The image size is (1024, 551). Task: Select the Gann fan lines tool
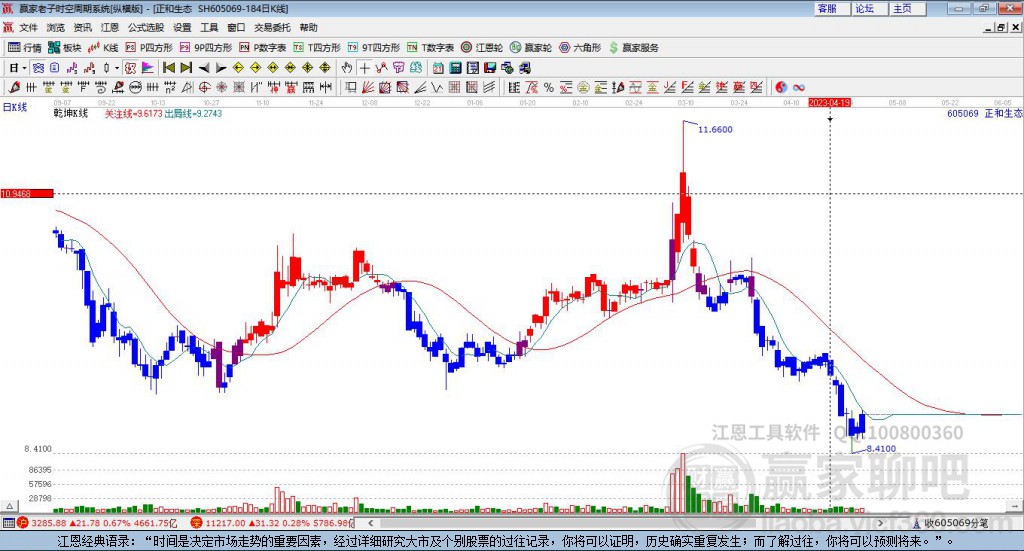[368, 87]
